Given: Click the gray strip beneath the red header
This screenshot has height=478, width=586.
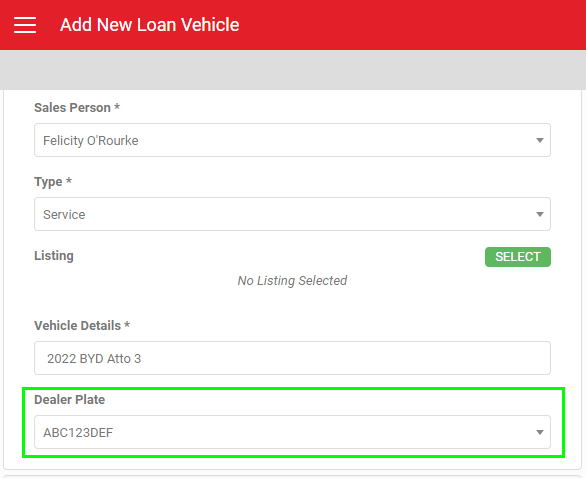Looking at the screenshot, I should click(x=293, y=70).
